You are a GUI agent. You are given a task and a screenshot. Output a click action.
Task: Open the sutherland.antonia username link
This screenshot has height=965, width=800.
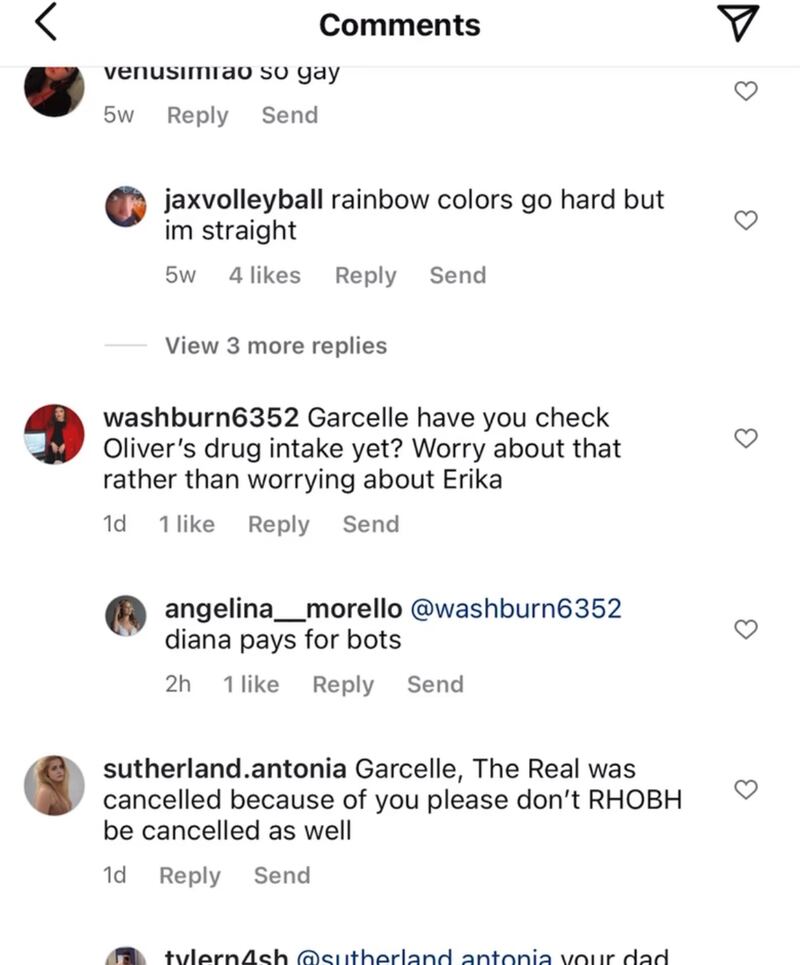226,769
